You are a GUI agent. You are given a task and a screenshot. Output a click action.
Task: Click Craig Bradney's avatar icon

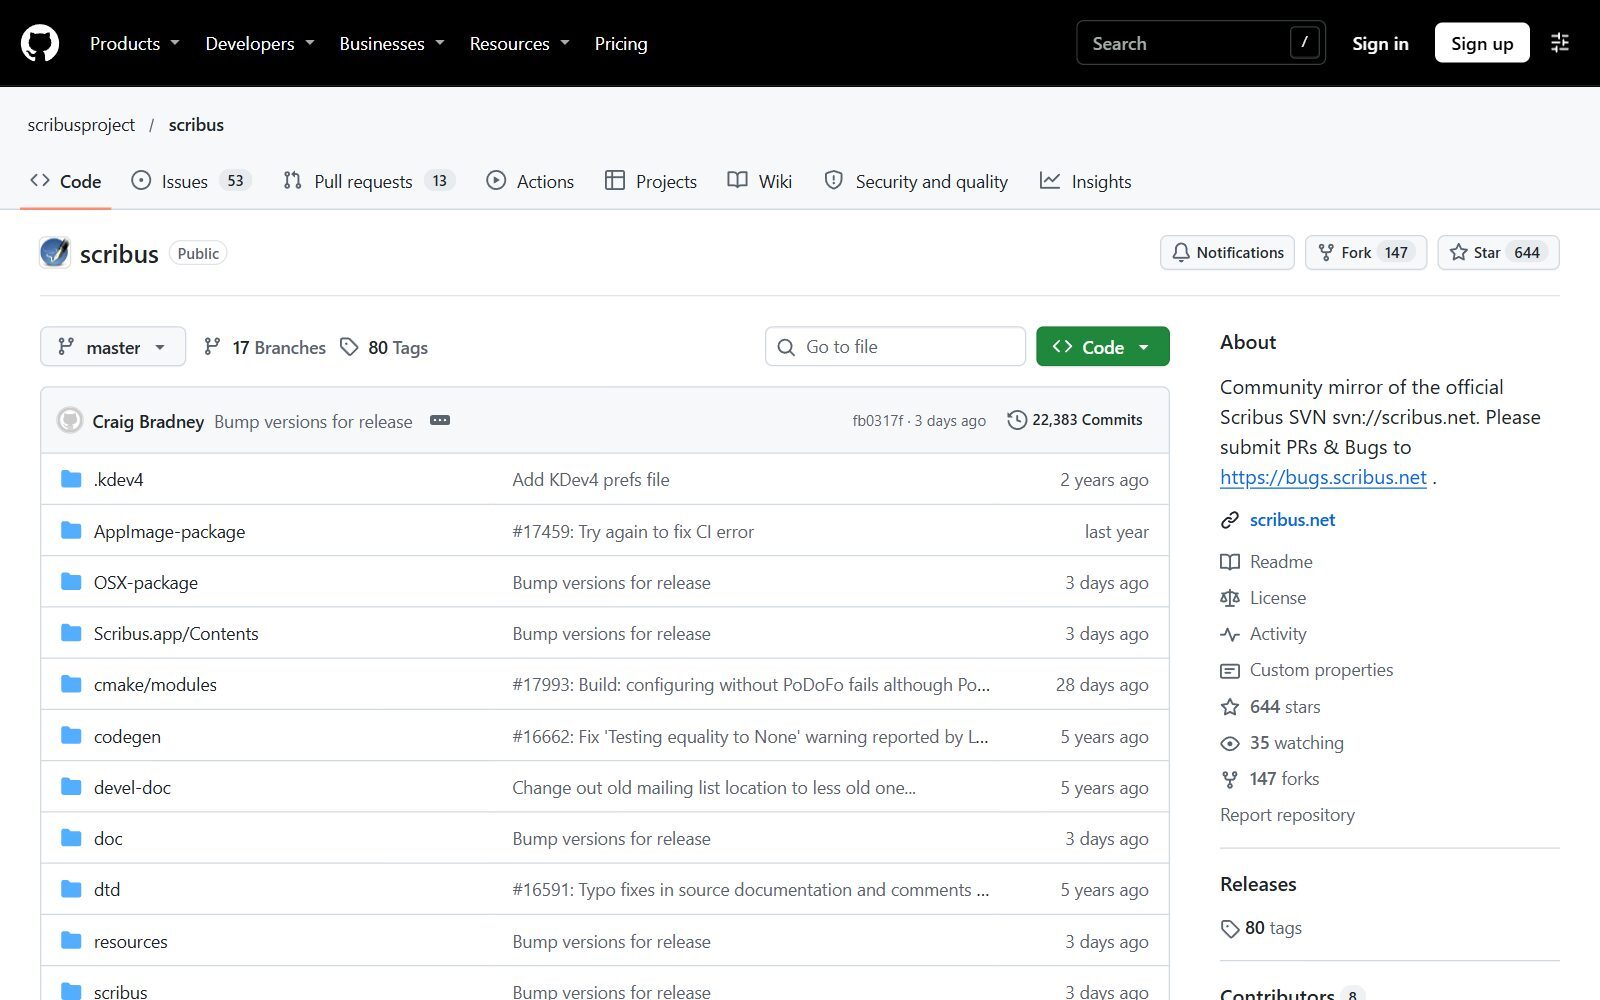(70, 420)
